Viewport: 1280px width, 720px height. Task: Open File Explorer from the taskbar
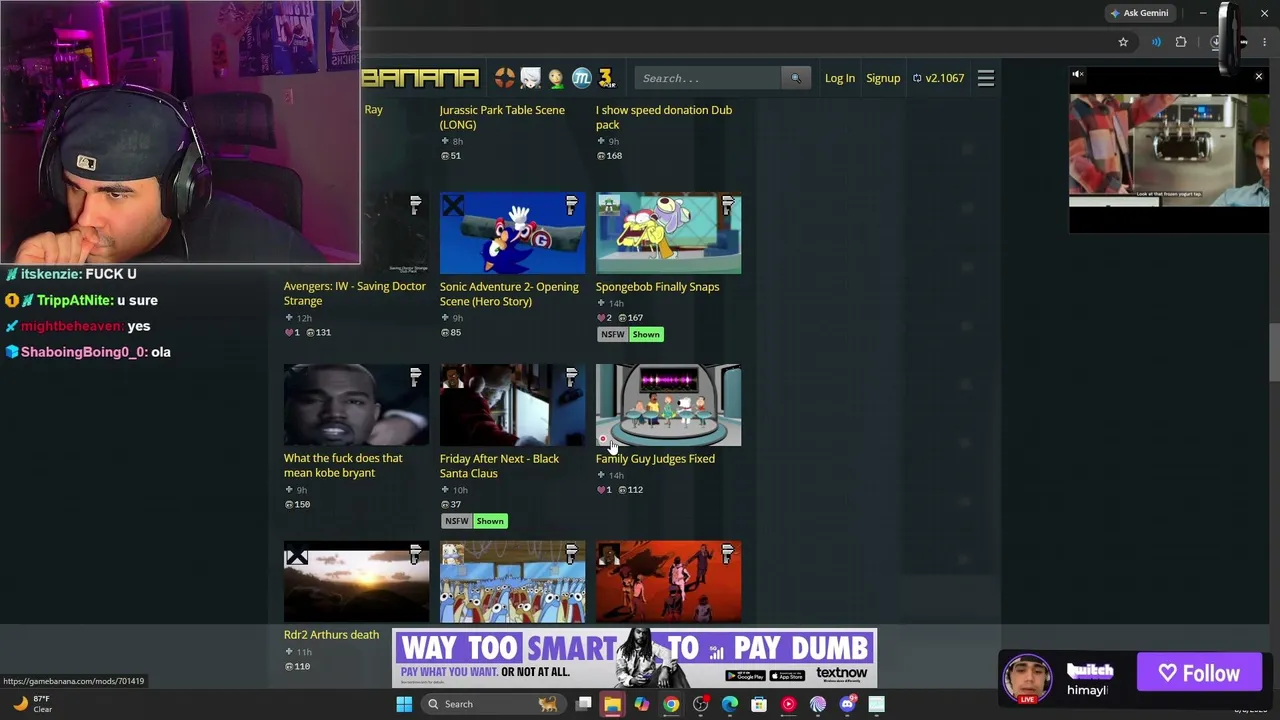click(612, 704)
